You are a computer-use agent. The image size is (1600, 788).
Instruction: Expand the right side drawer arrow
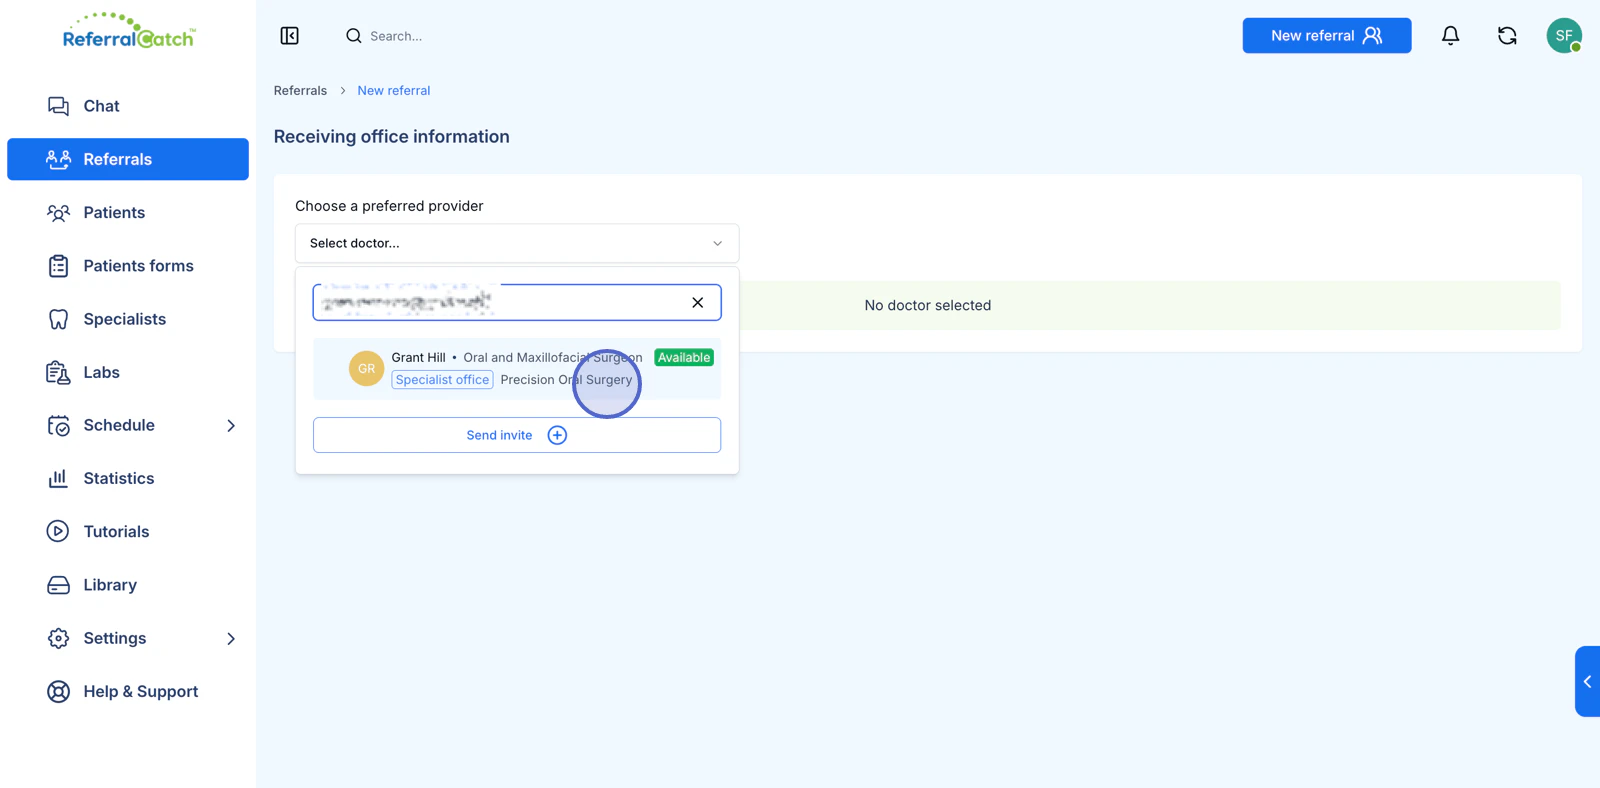click(1587, 681)
